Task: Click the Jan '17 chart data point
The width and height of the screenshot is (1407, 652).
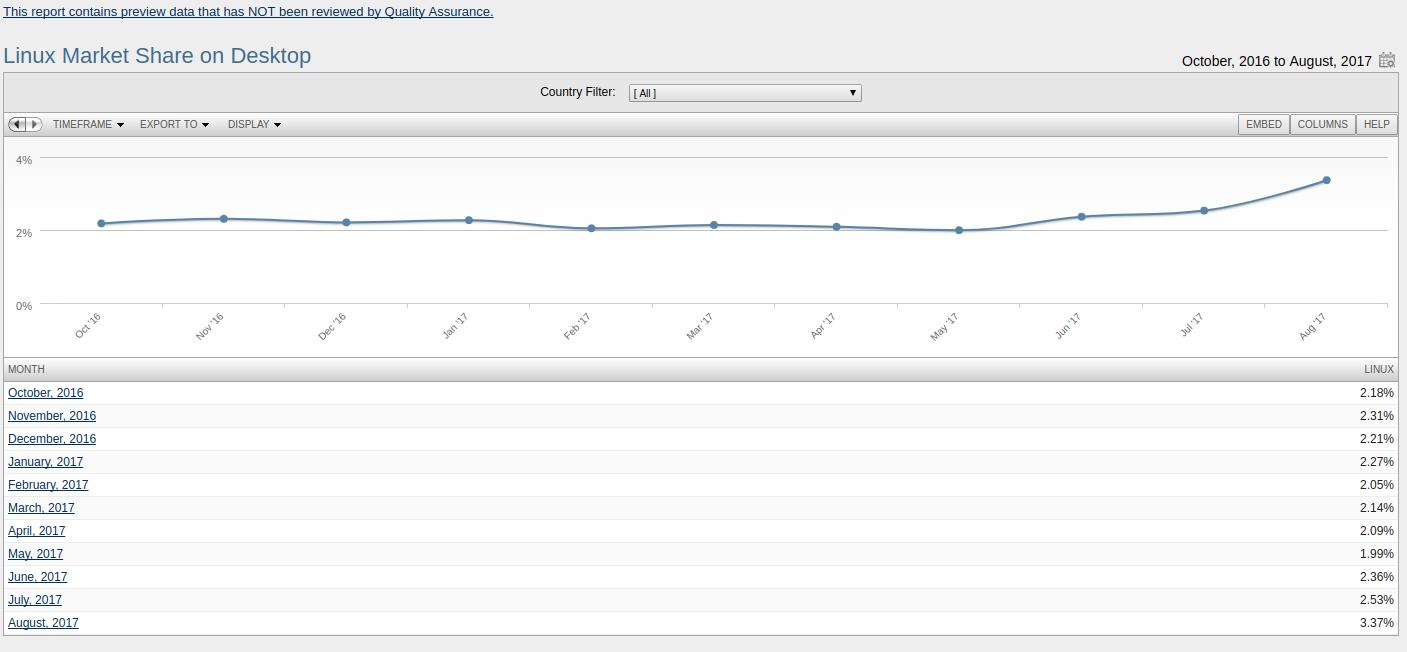Action: 469,220
